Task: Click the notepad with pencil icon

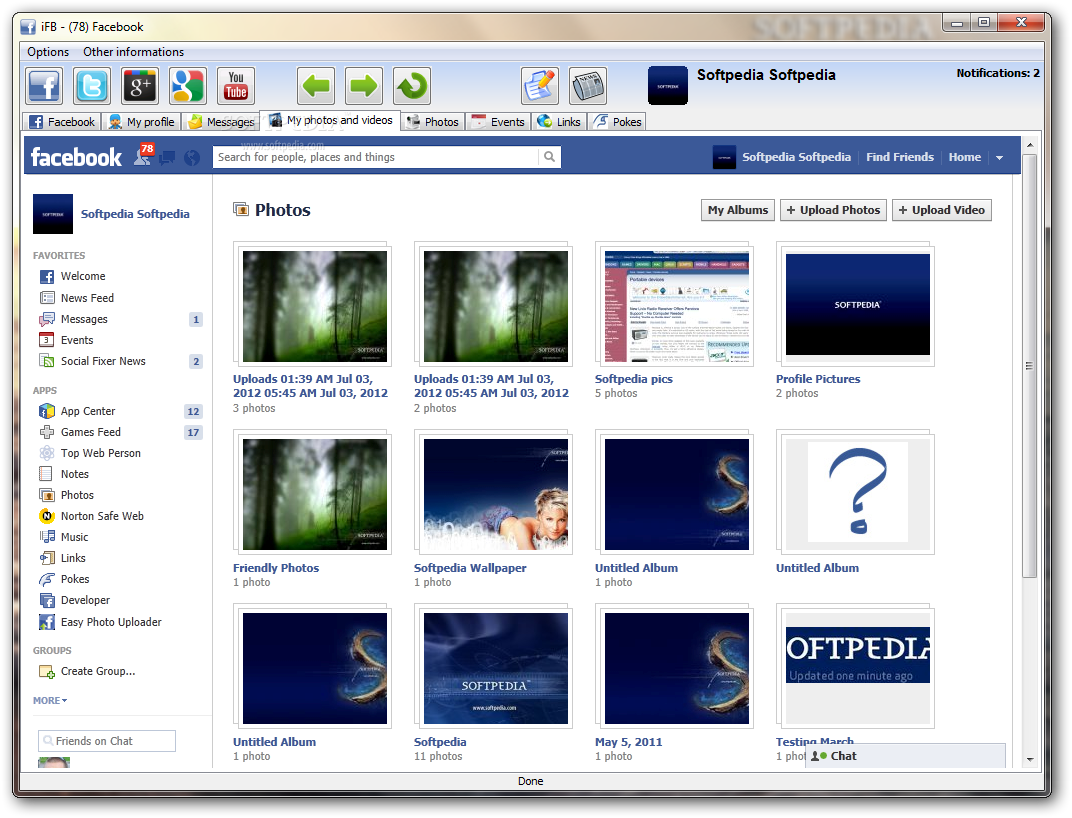Action: click(539, 86)
